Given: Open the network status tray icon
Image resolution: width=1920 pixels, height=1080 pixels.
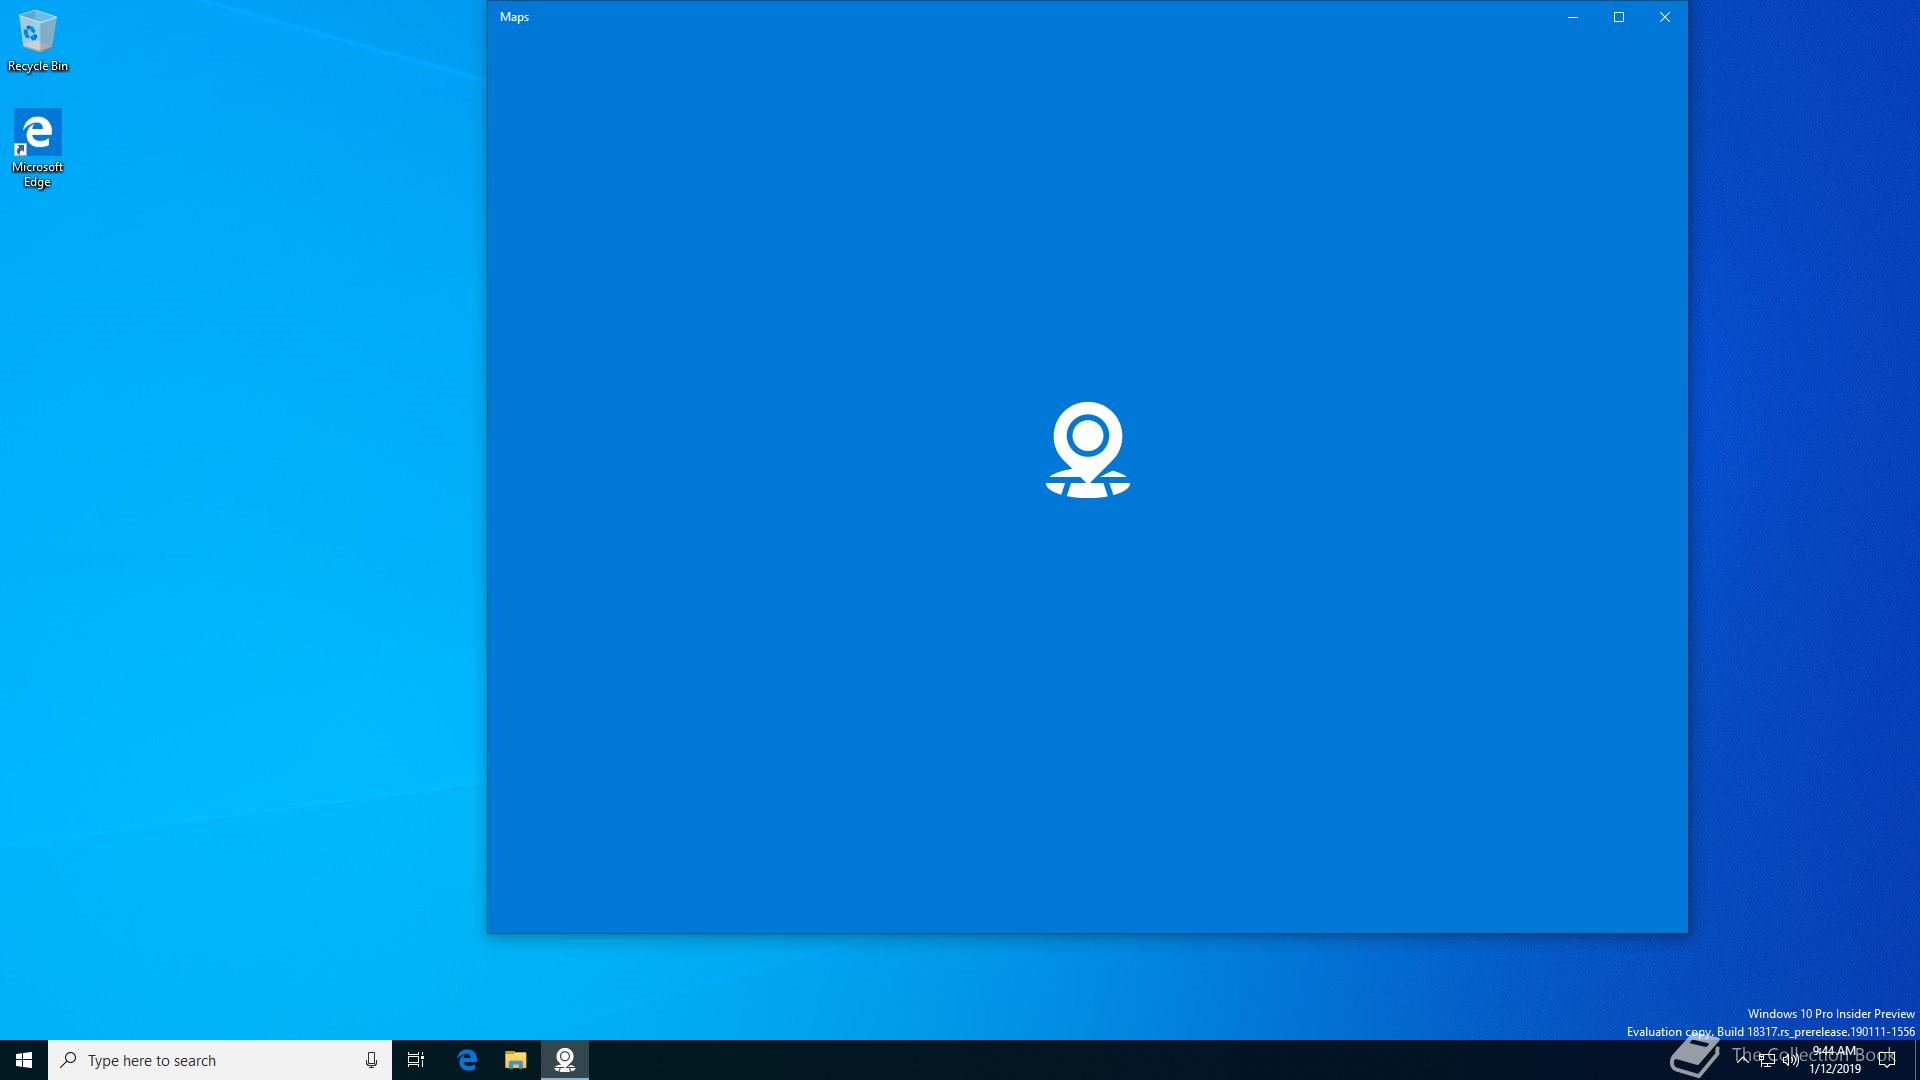Looking at the screenshot, I should 1767,1060.
